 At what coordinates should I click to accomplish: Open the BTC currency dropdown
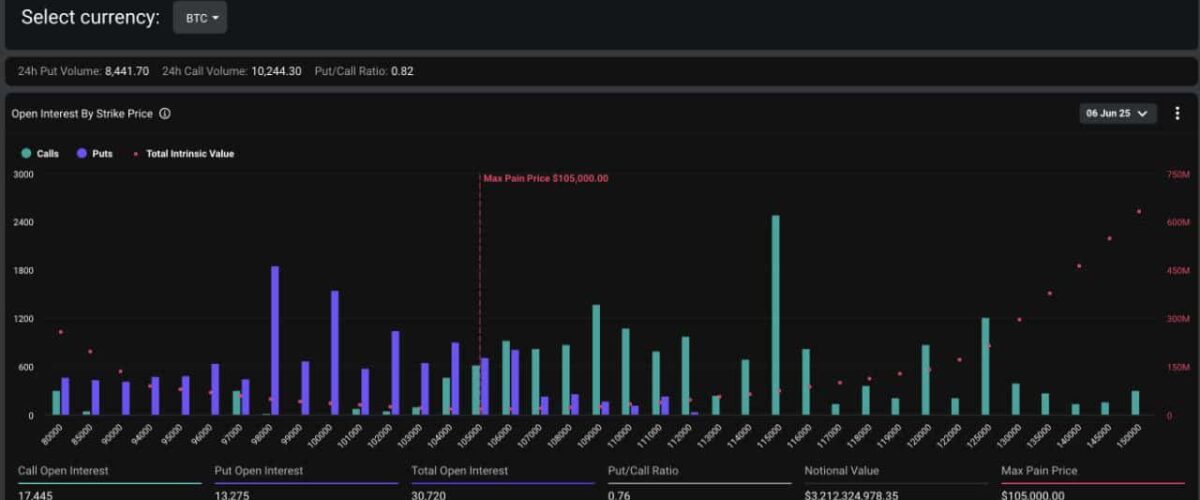click(x=200, y=18)
